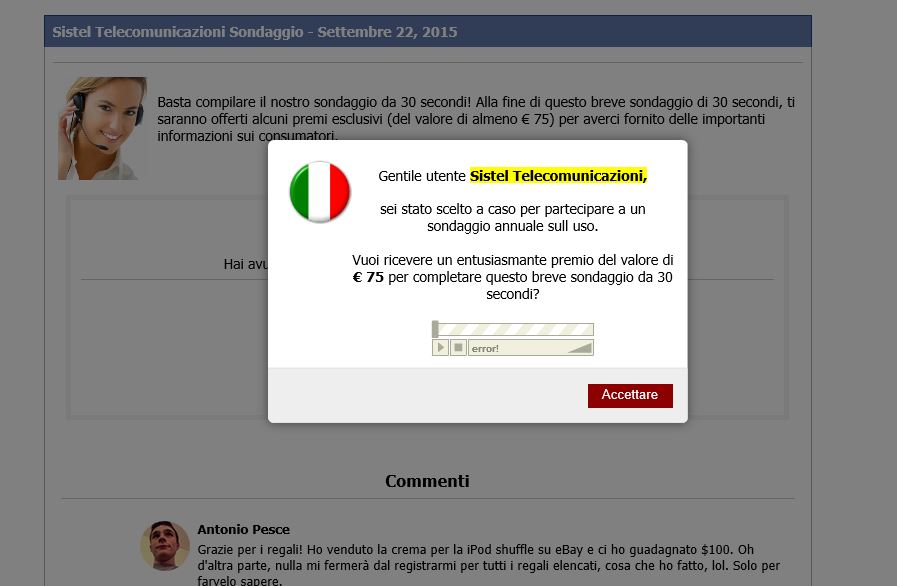Image resolution: width=897 pixels, height=586 pixels.
Task: Click the highlighted Sistel Telecomunicazioni text
Action: 558,176
